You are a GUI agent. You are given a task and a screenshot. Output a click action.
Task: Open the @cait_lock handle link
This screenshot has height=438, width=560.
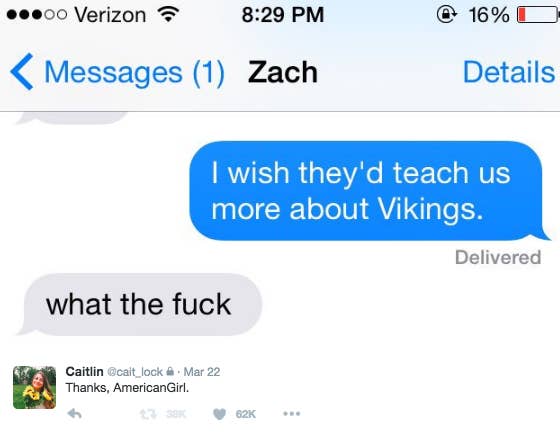click(135, 372)
